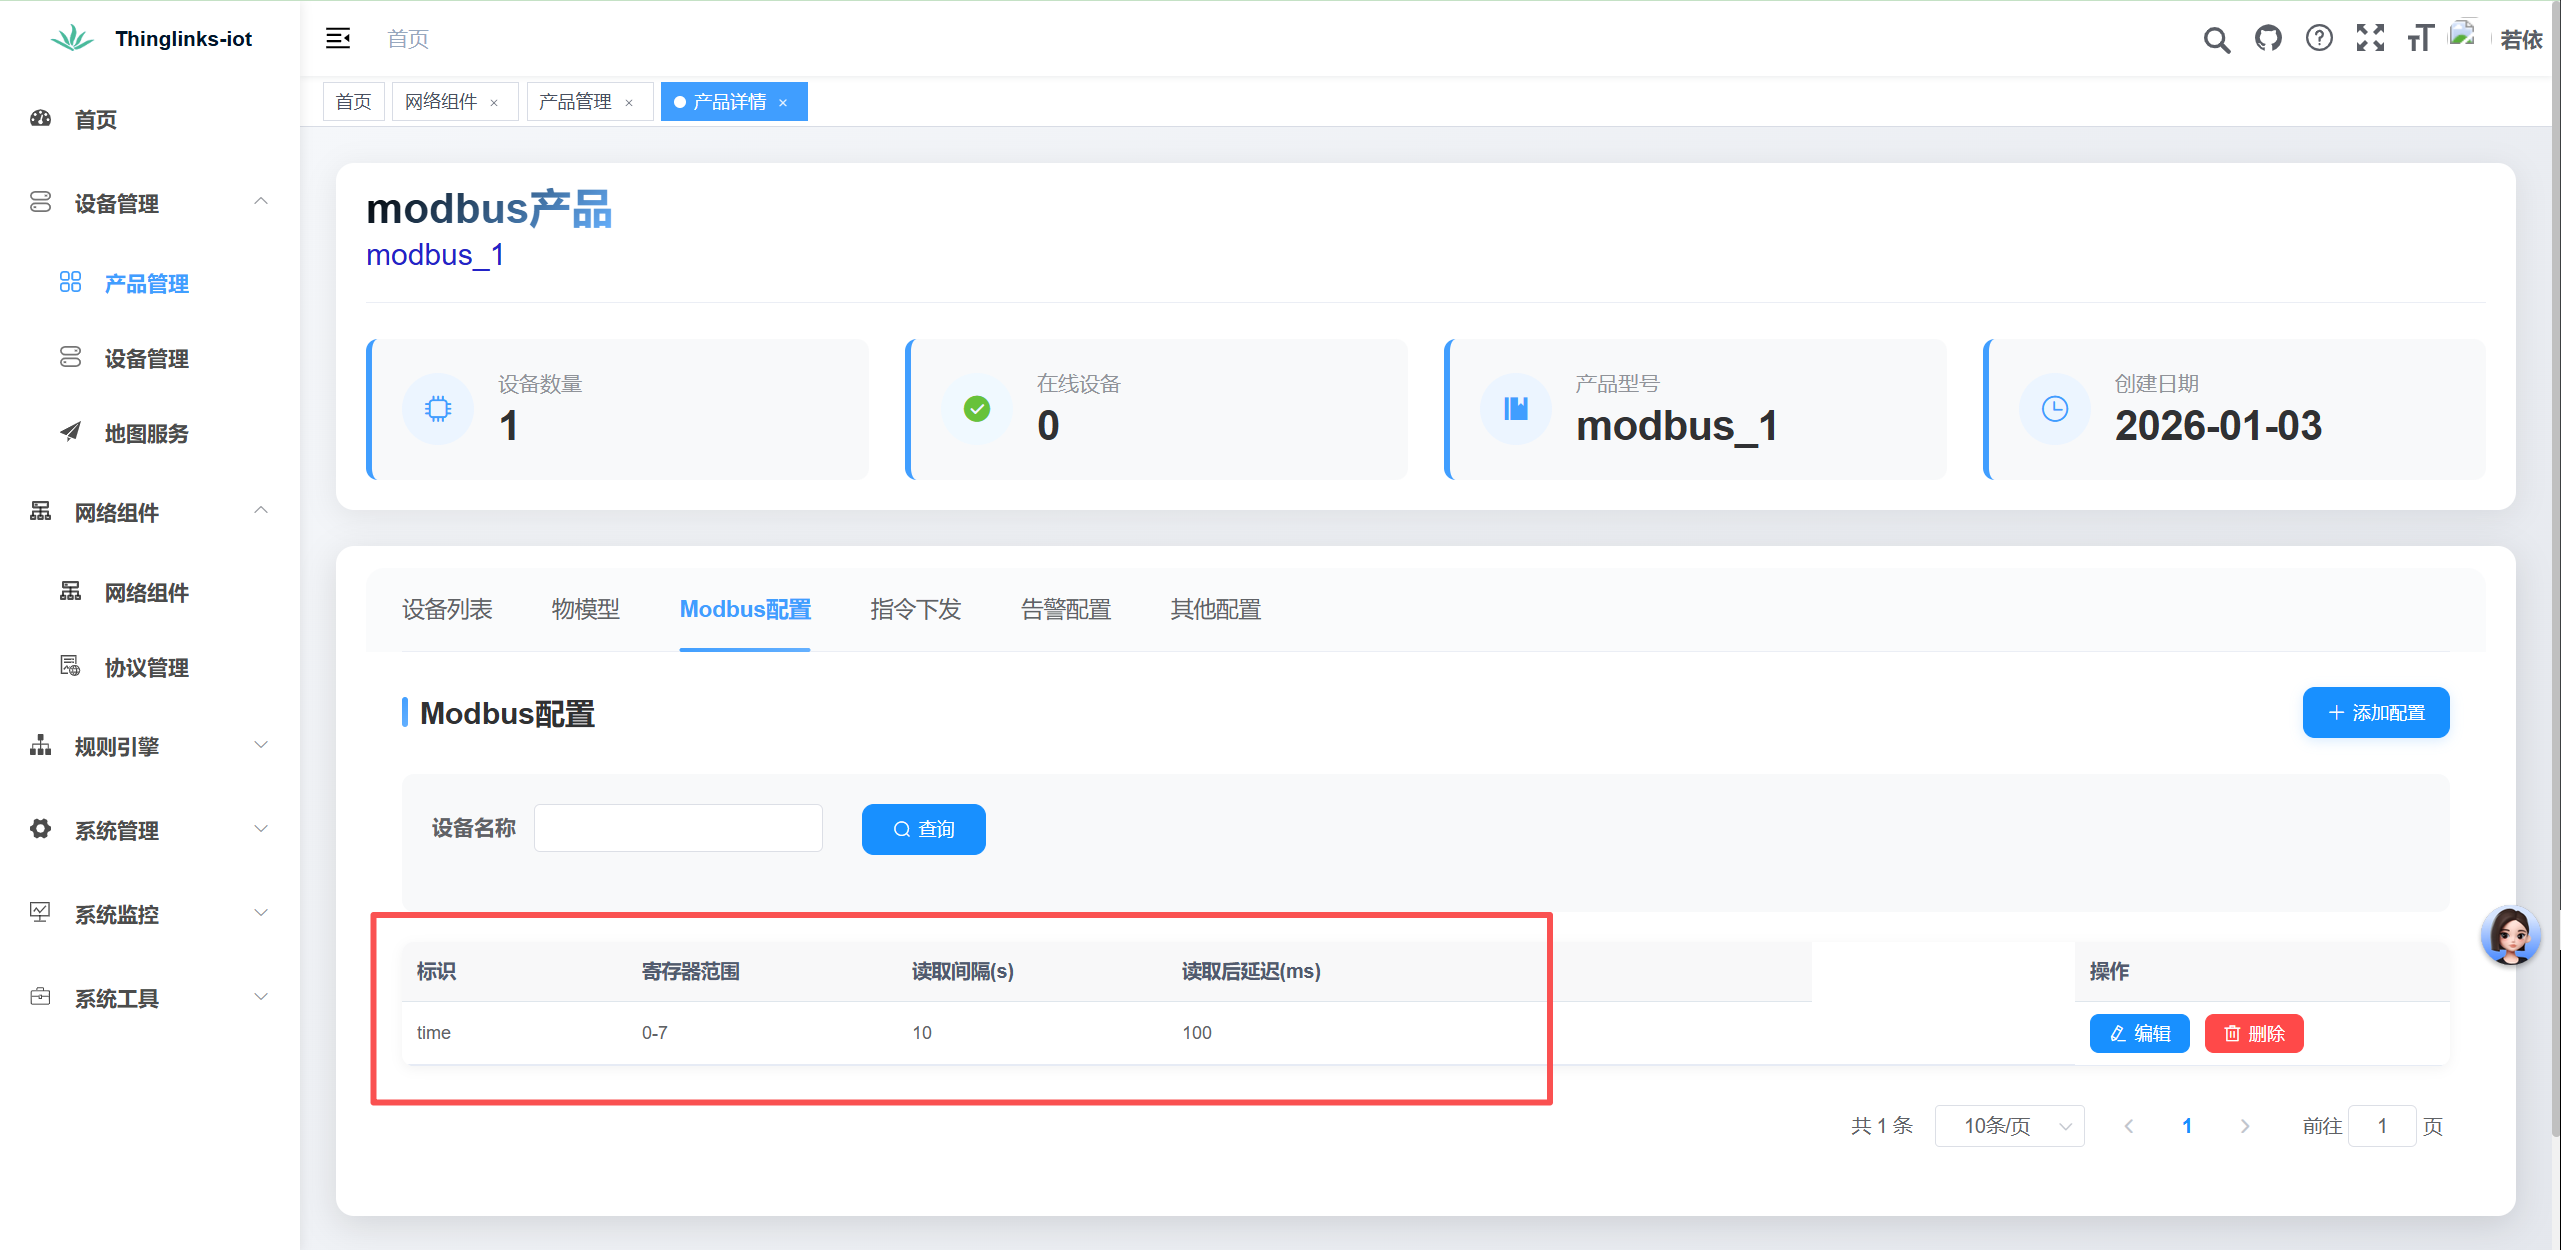Open the floating assistant avatar

pyautogui.click(x=2510, y=935)
